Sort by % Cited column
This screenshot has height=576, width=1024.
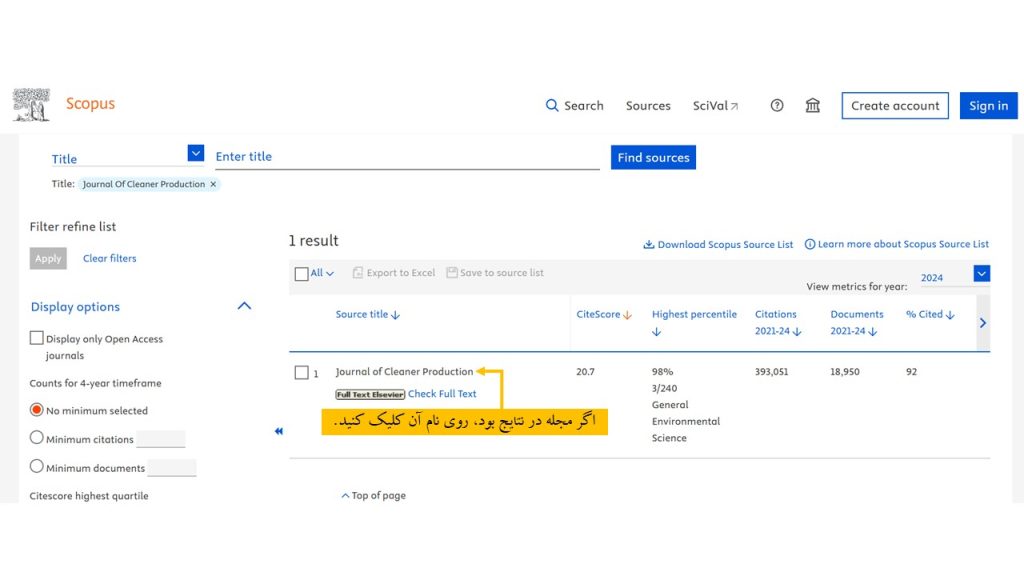tap(930, 314)
